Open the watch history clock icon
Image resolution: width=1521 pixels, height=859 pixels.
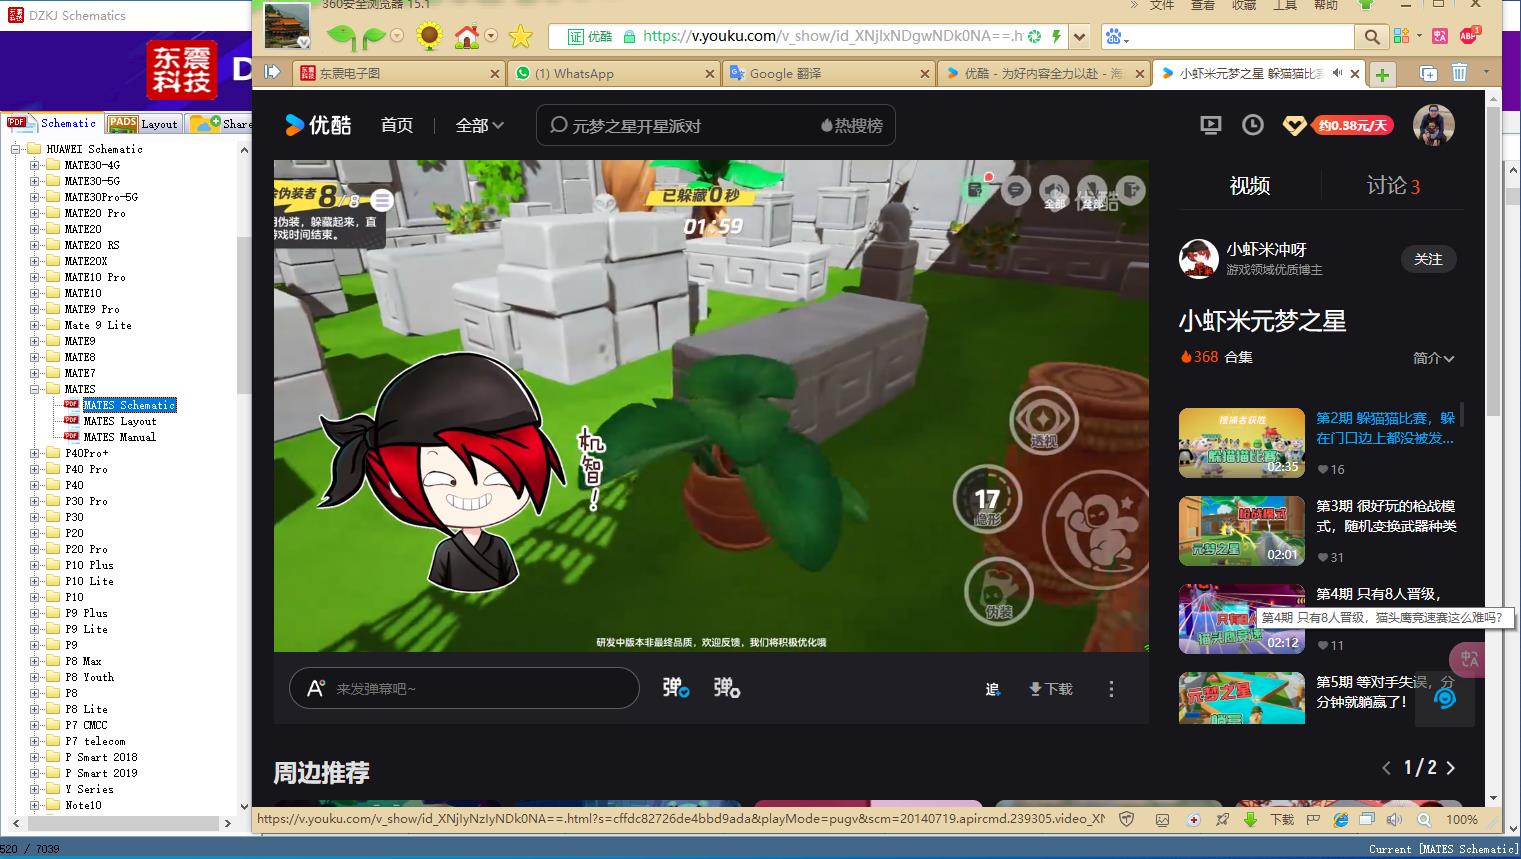tap(1252, 125)
